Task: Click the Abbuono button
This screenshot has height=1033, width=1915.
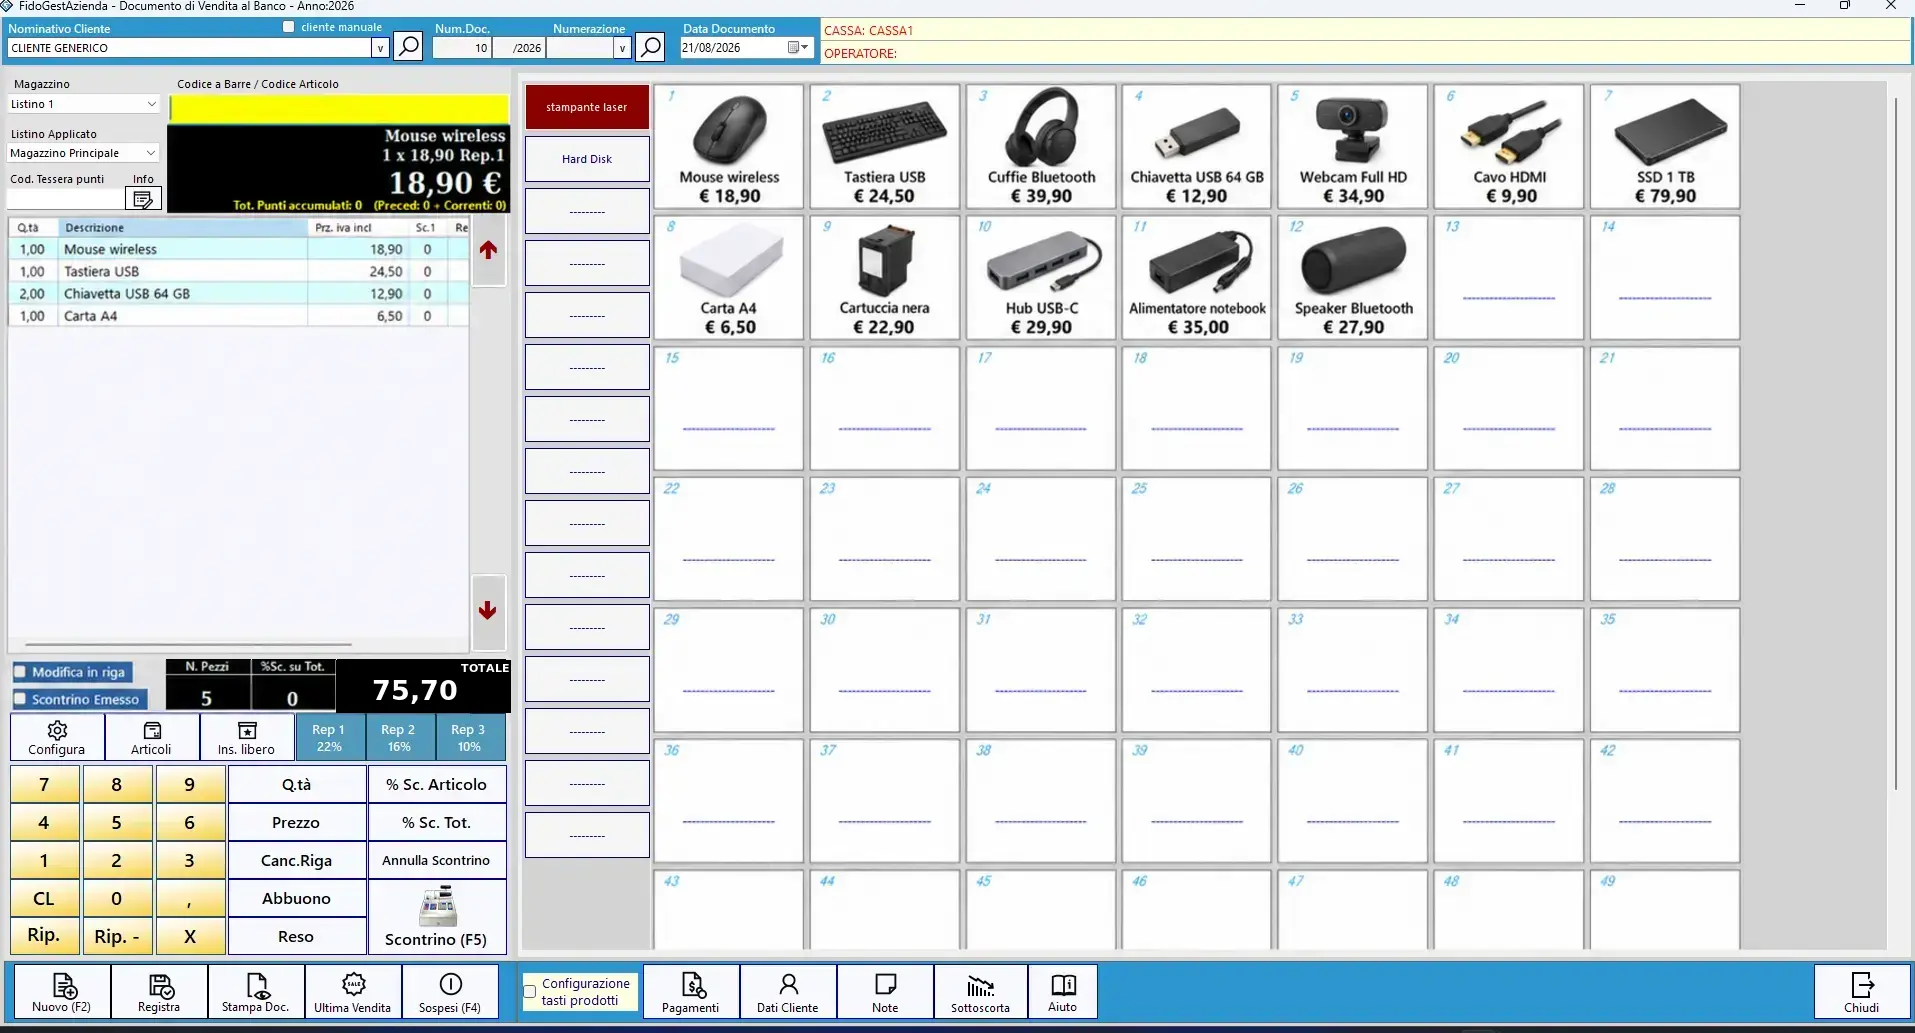Action: pos(297,898)
